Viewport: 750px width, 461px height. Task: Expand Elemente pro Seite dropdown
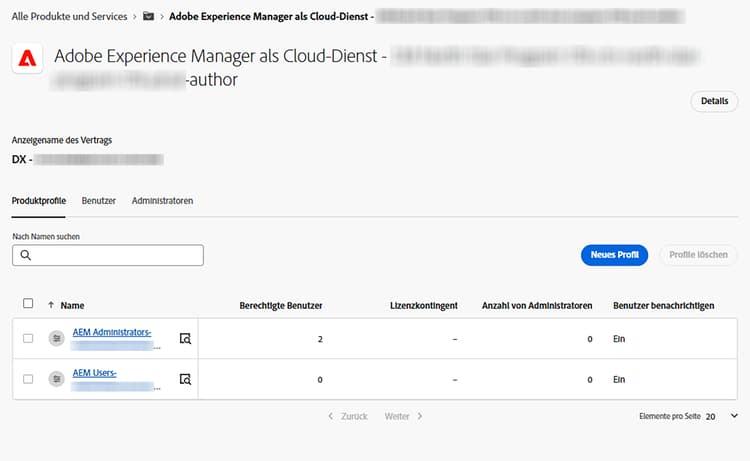[734, 416]
